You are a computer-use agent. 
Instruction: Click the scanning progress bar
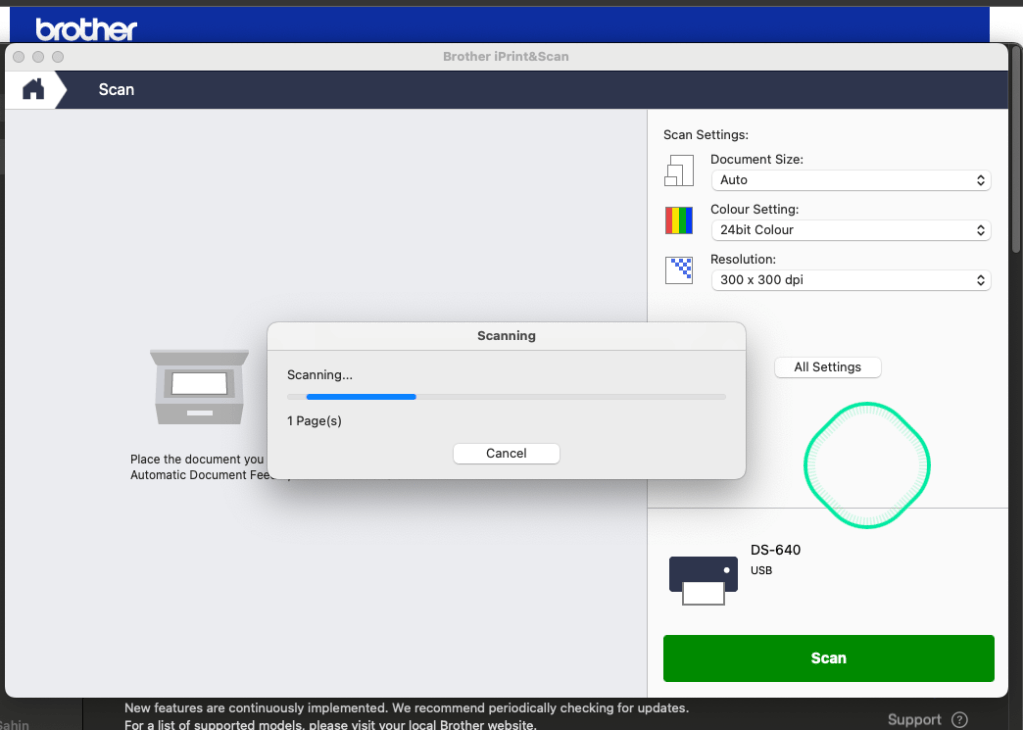[x=506, y=397]
